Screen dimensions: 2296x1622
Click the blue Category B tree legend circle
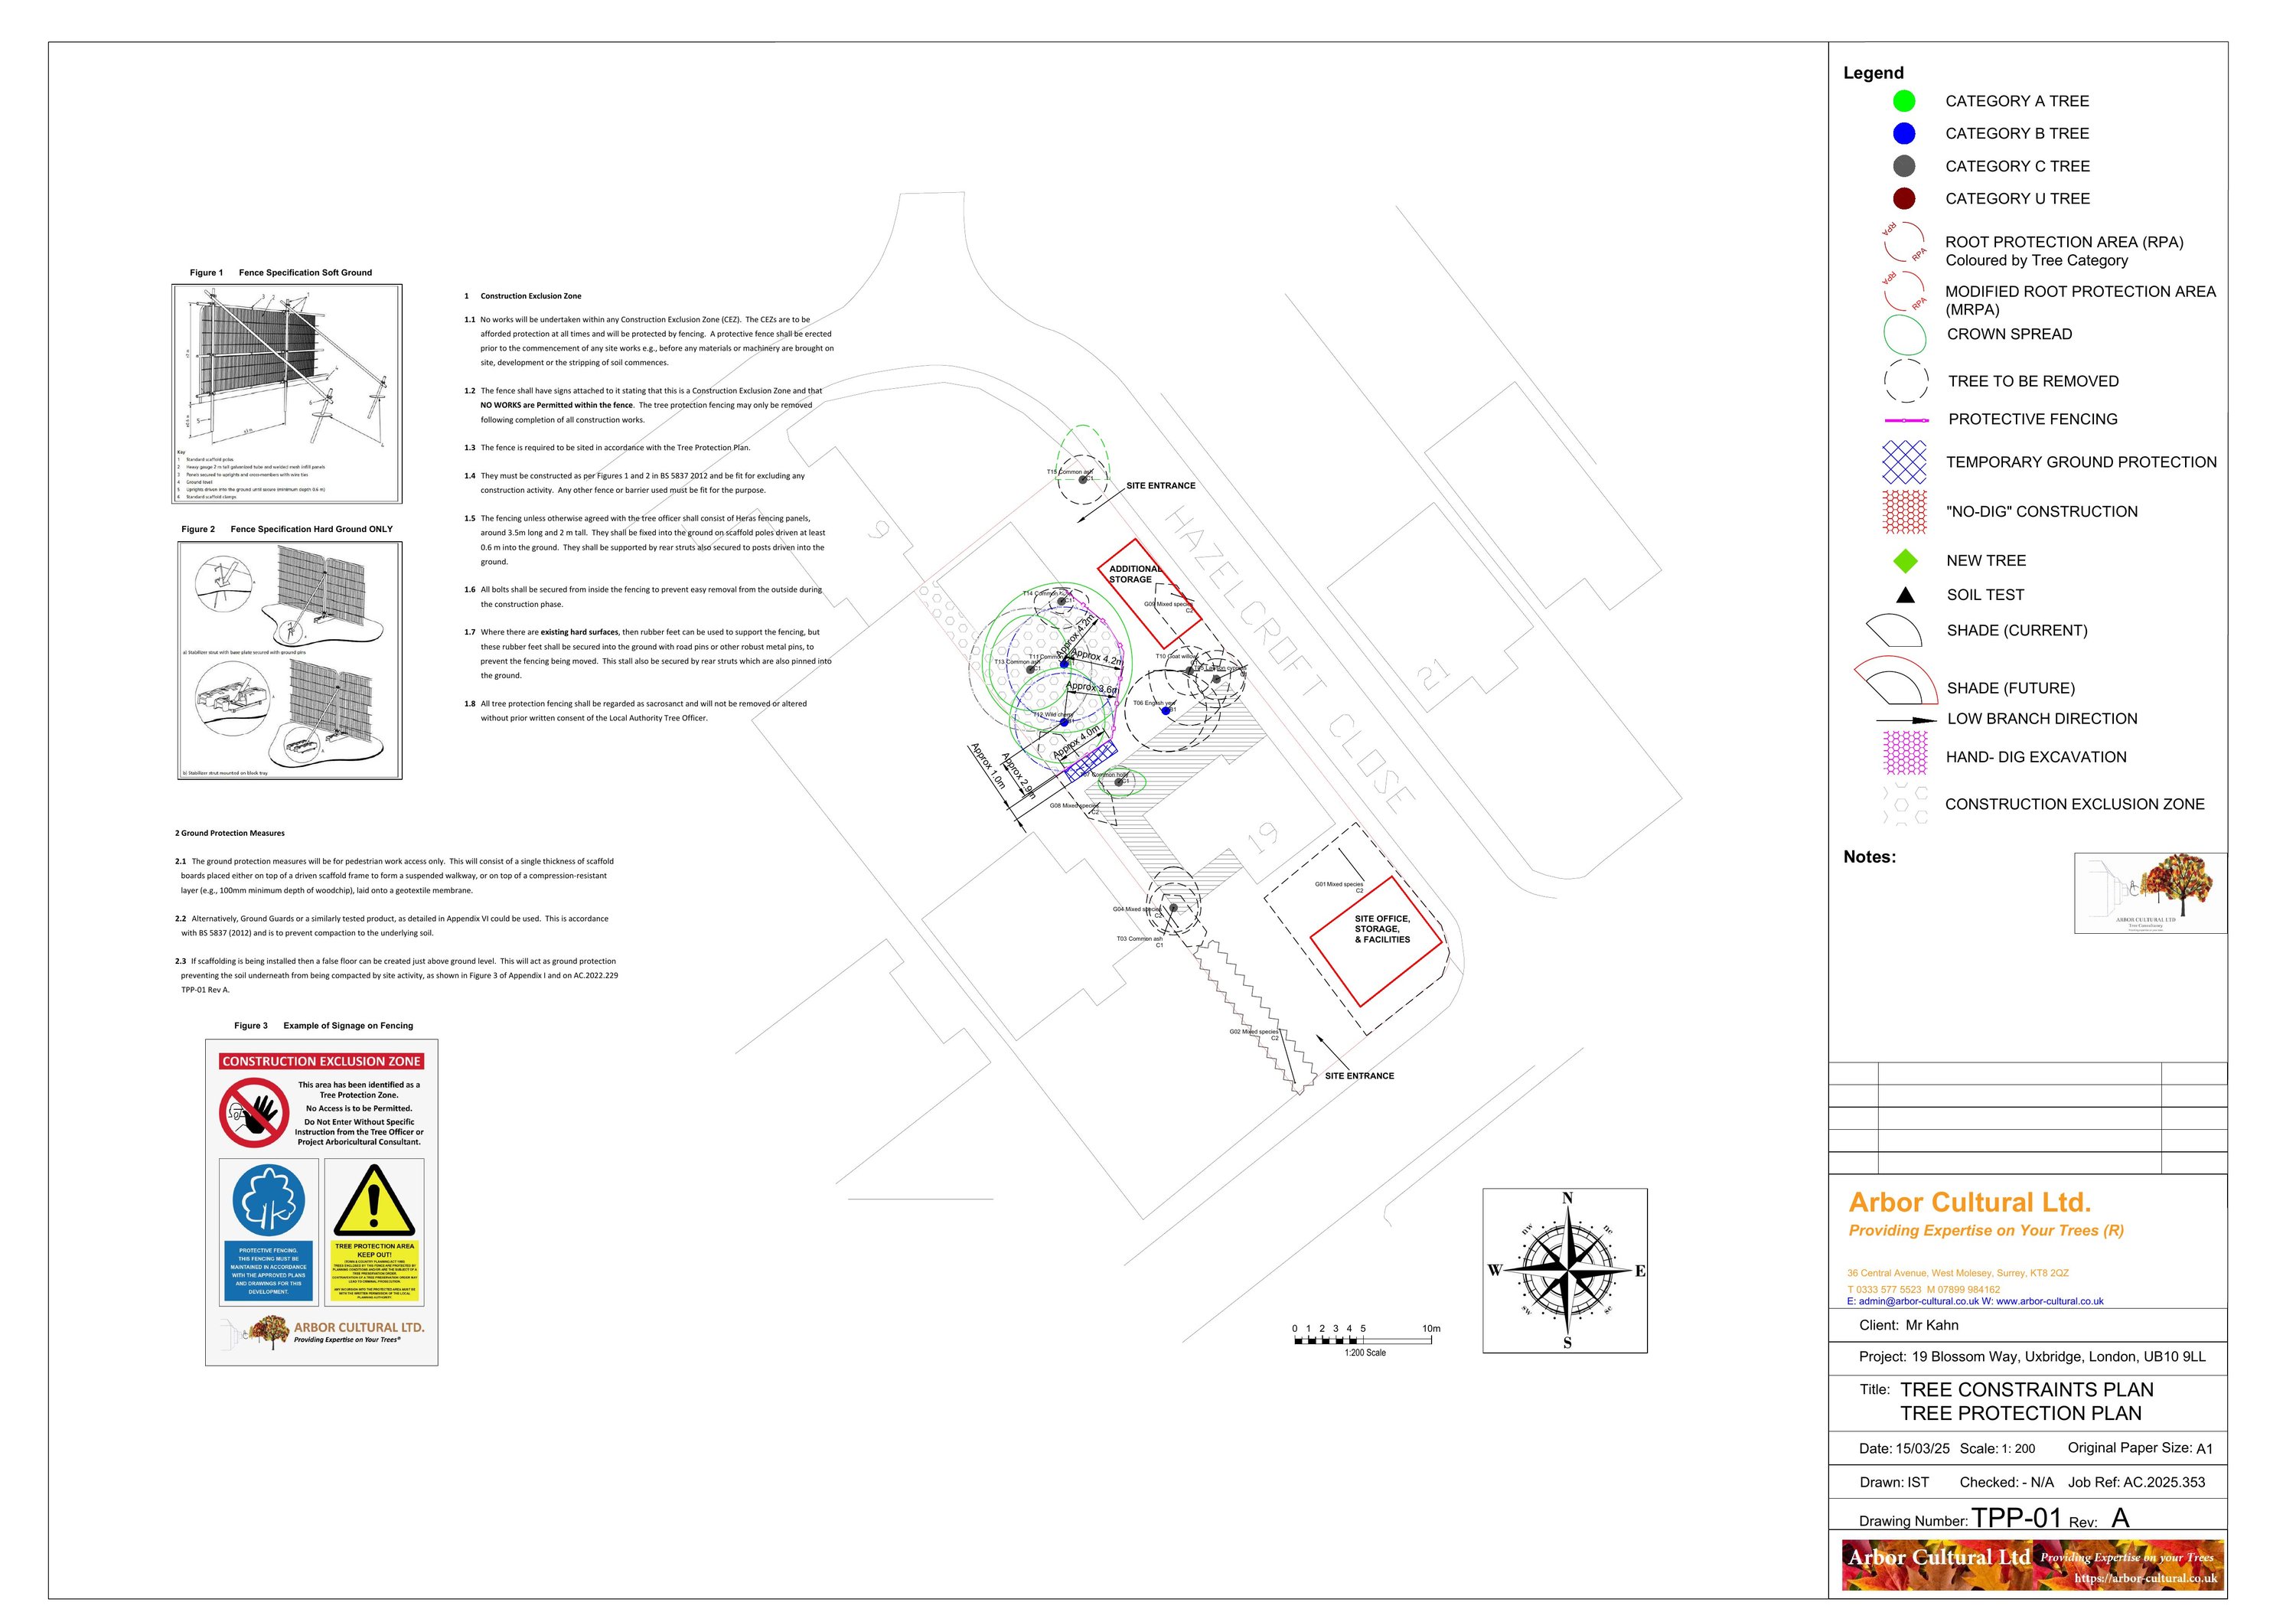pos(1904,134)
